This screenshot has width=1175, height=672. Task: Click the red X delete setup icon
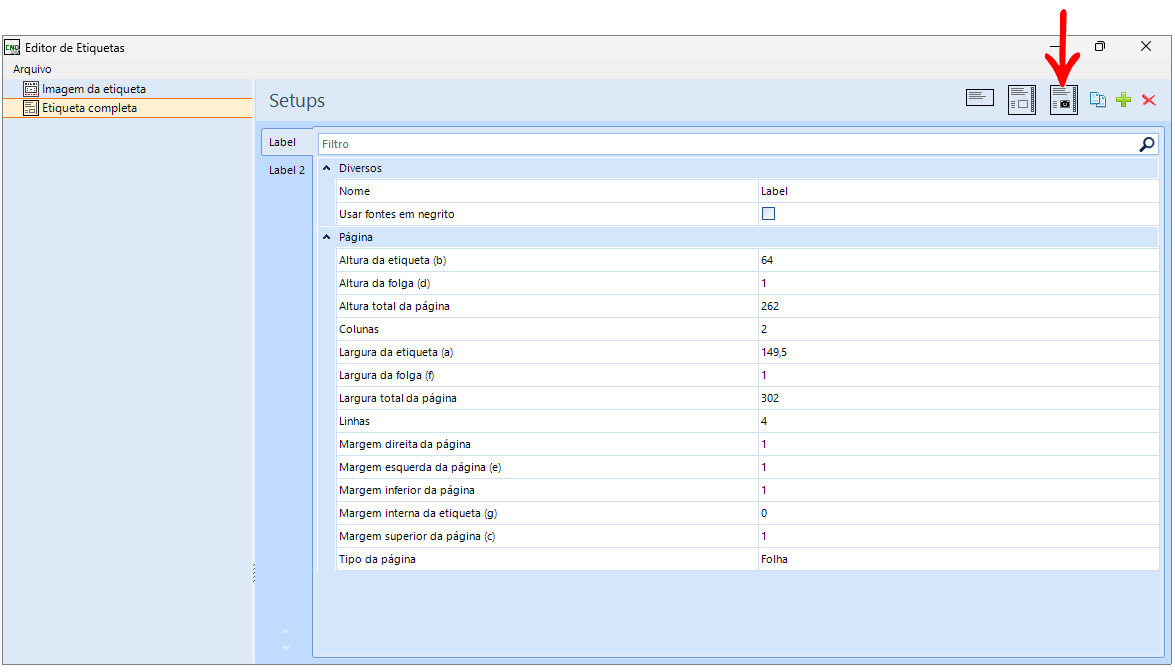coord(1149,100)
